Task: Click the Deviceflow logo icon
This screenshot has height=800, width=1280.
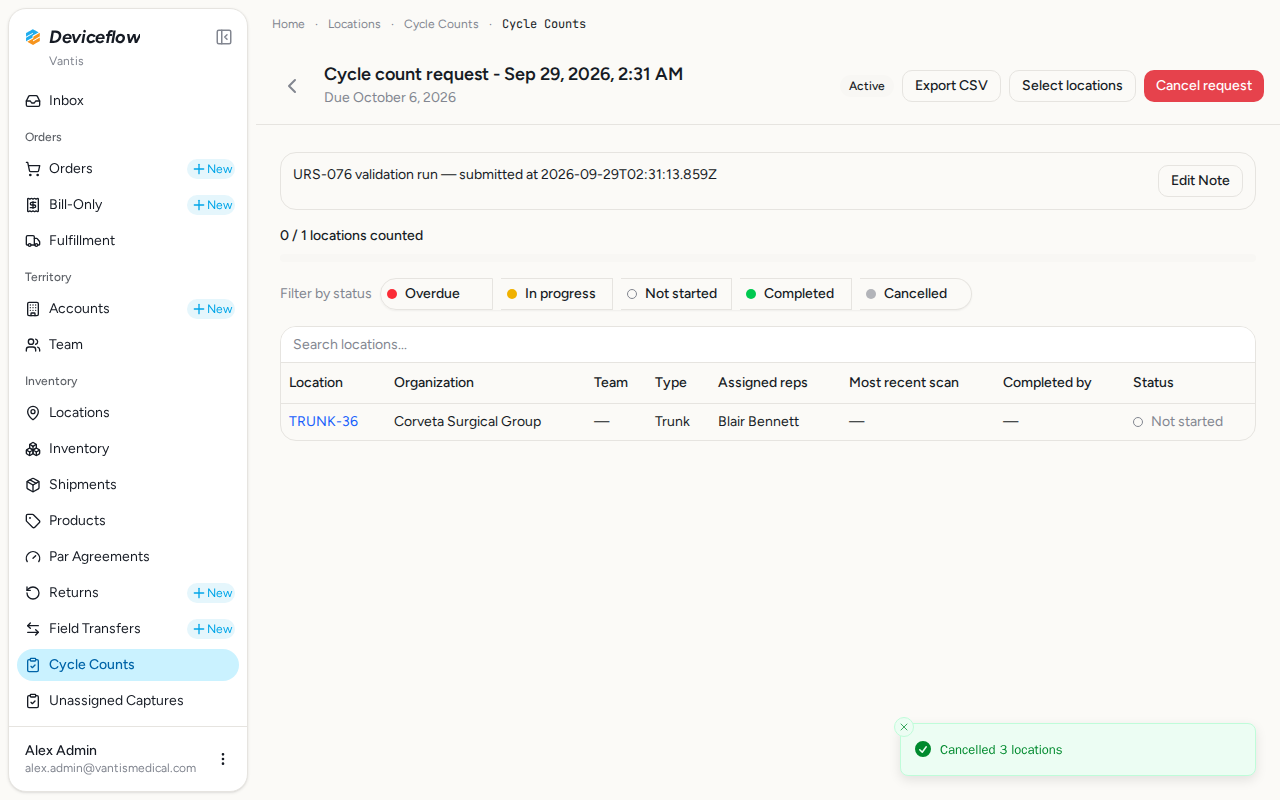Action: pos(33,37)
